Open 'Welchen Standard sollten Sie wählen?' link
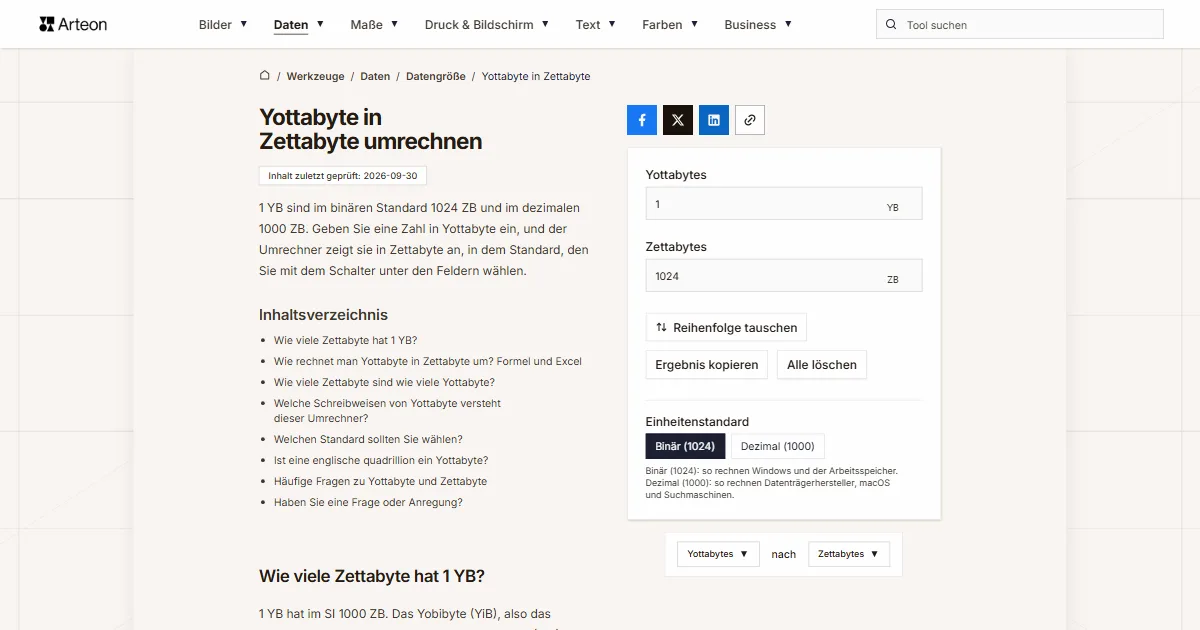 coord(368,439)
